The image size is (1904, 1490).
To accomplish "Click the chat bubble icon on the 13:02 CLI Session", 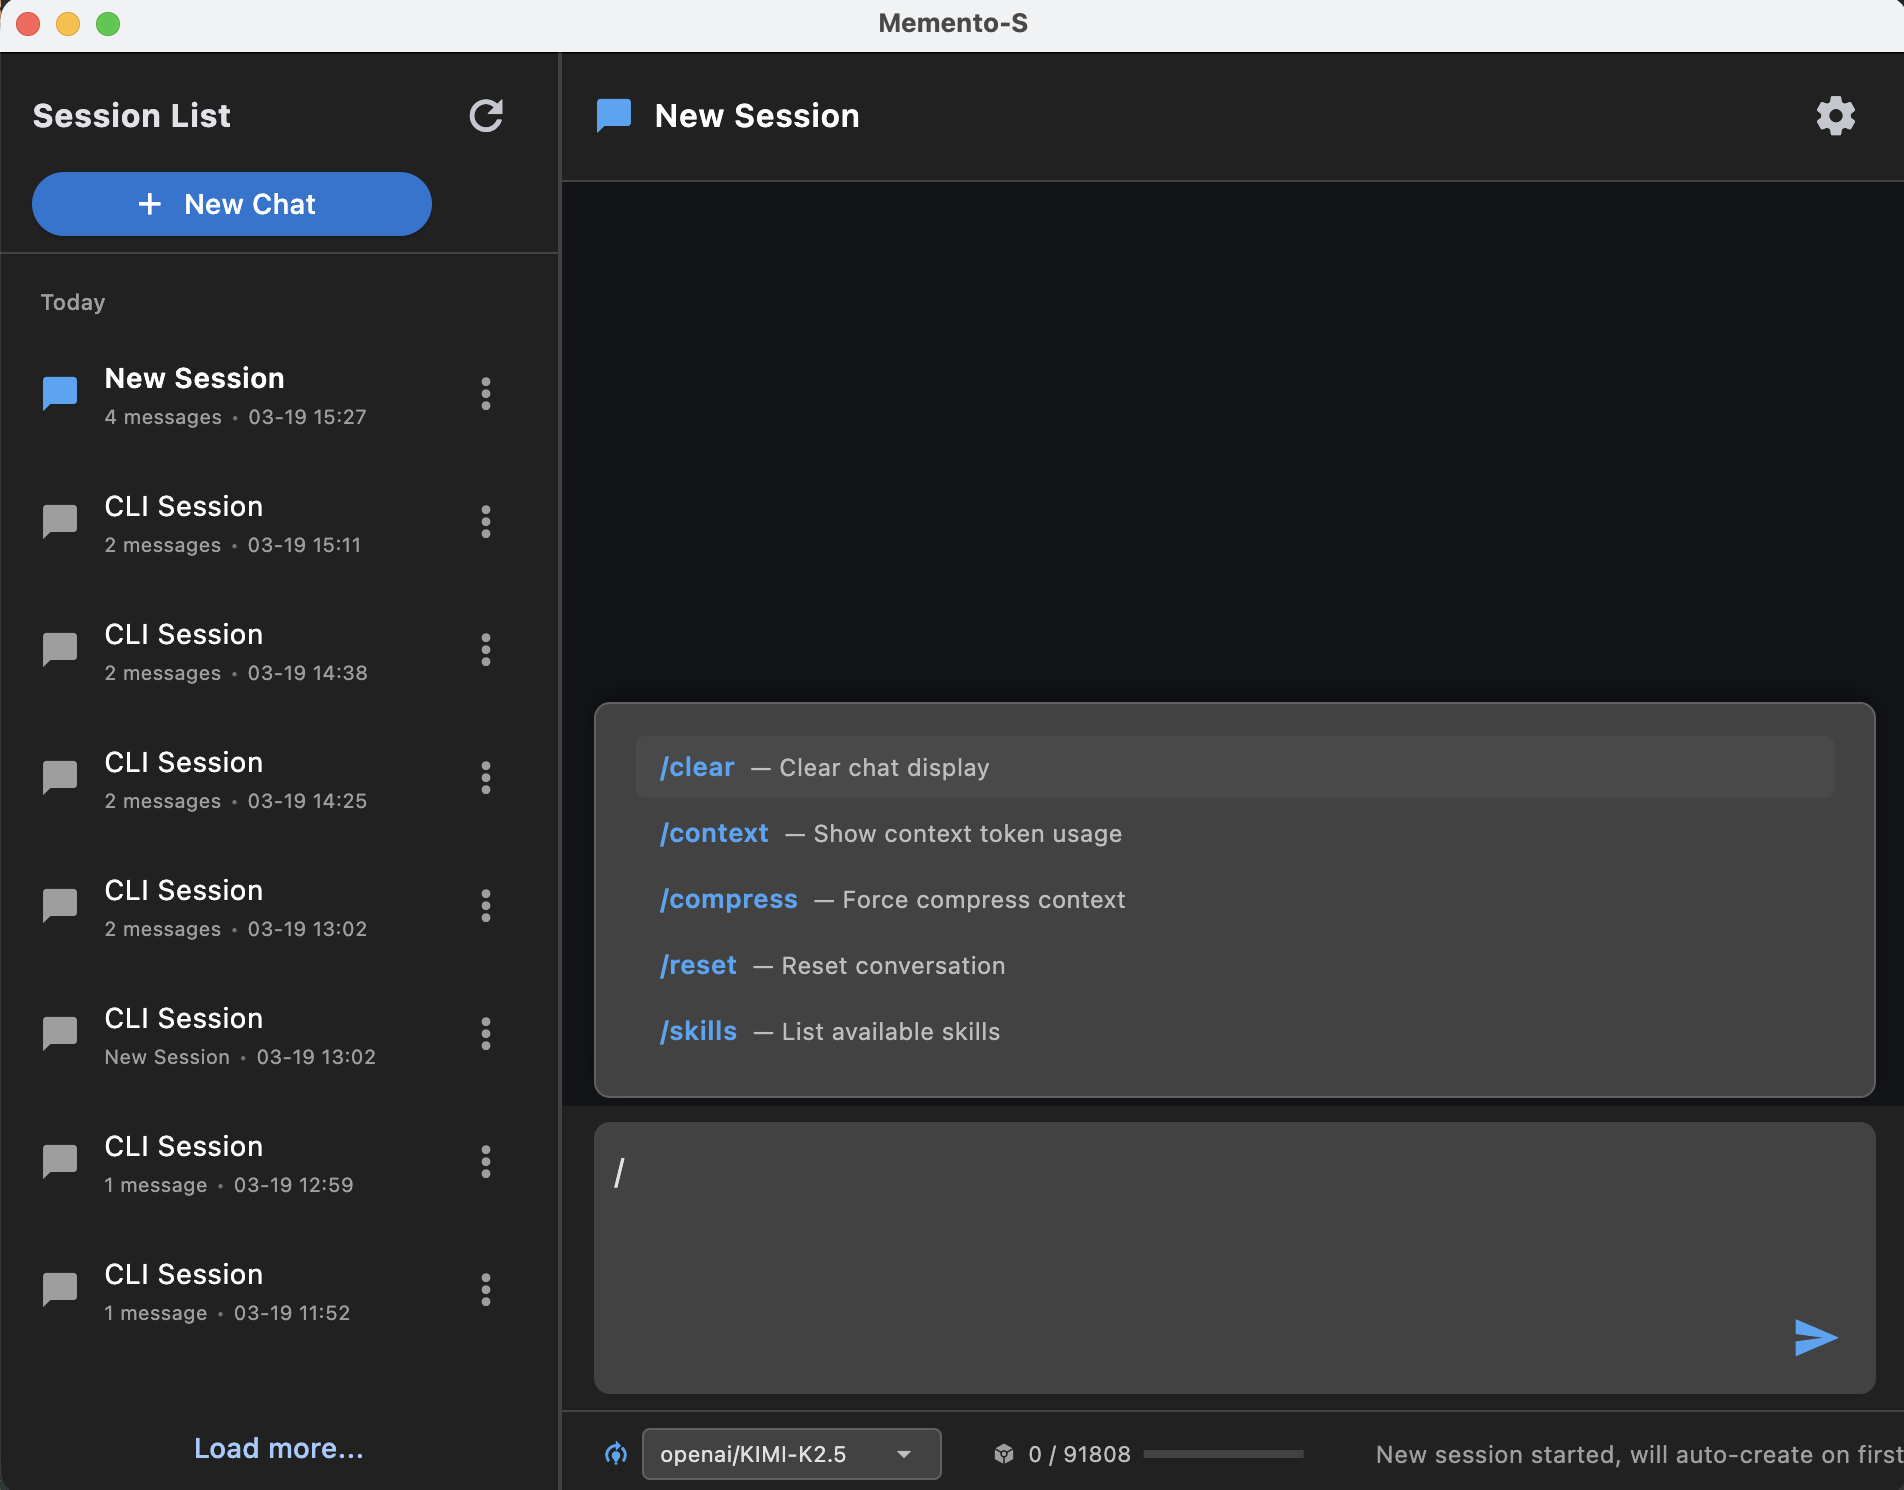I will (59, 905).
